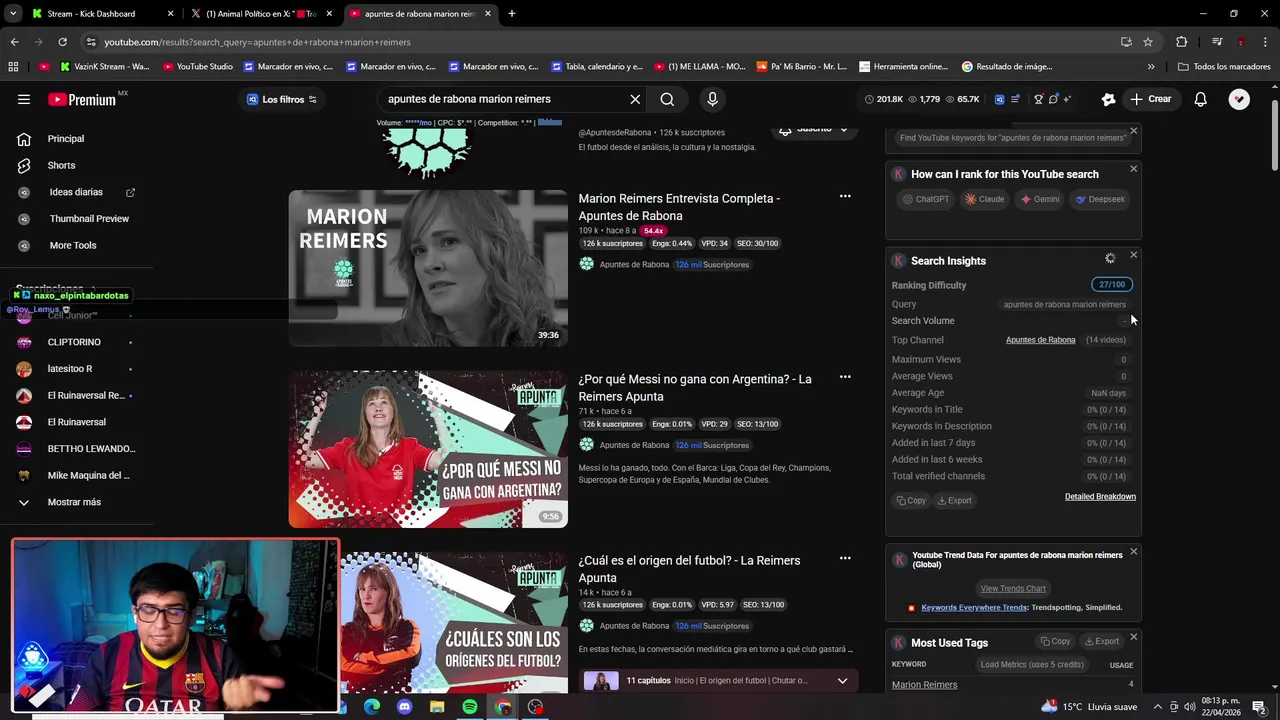Screen dimensions: 1280x720
Task: Open Ideas diarias in sidebar
Action: pyautogui.click(x=76, y=192)
